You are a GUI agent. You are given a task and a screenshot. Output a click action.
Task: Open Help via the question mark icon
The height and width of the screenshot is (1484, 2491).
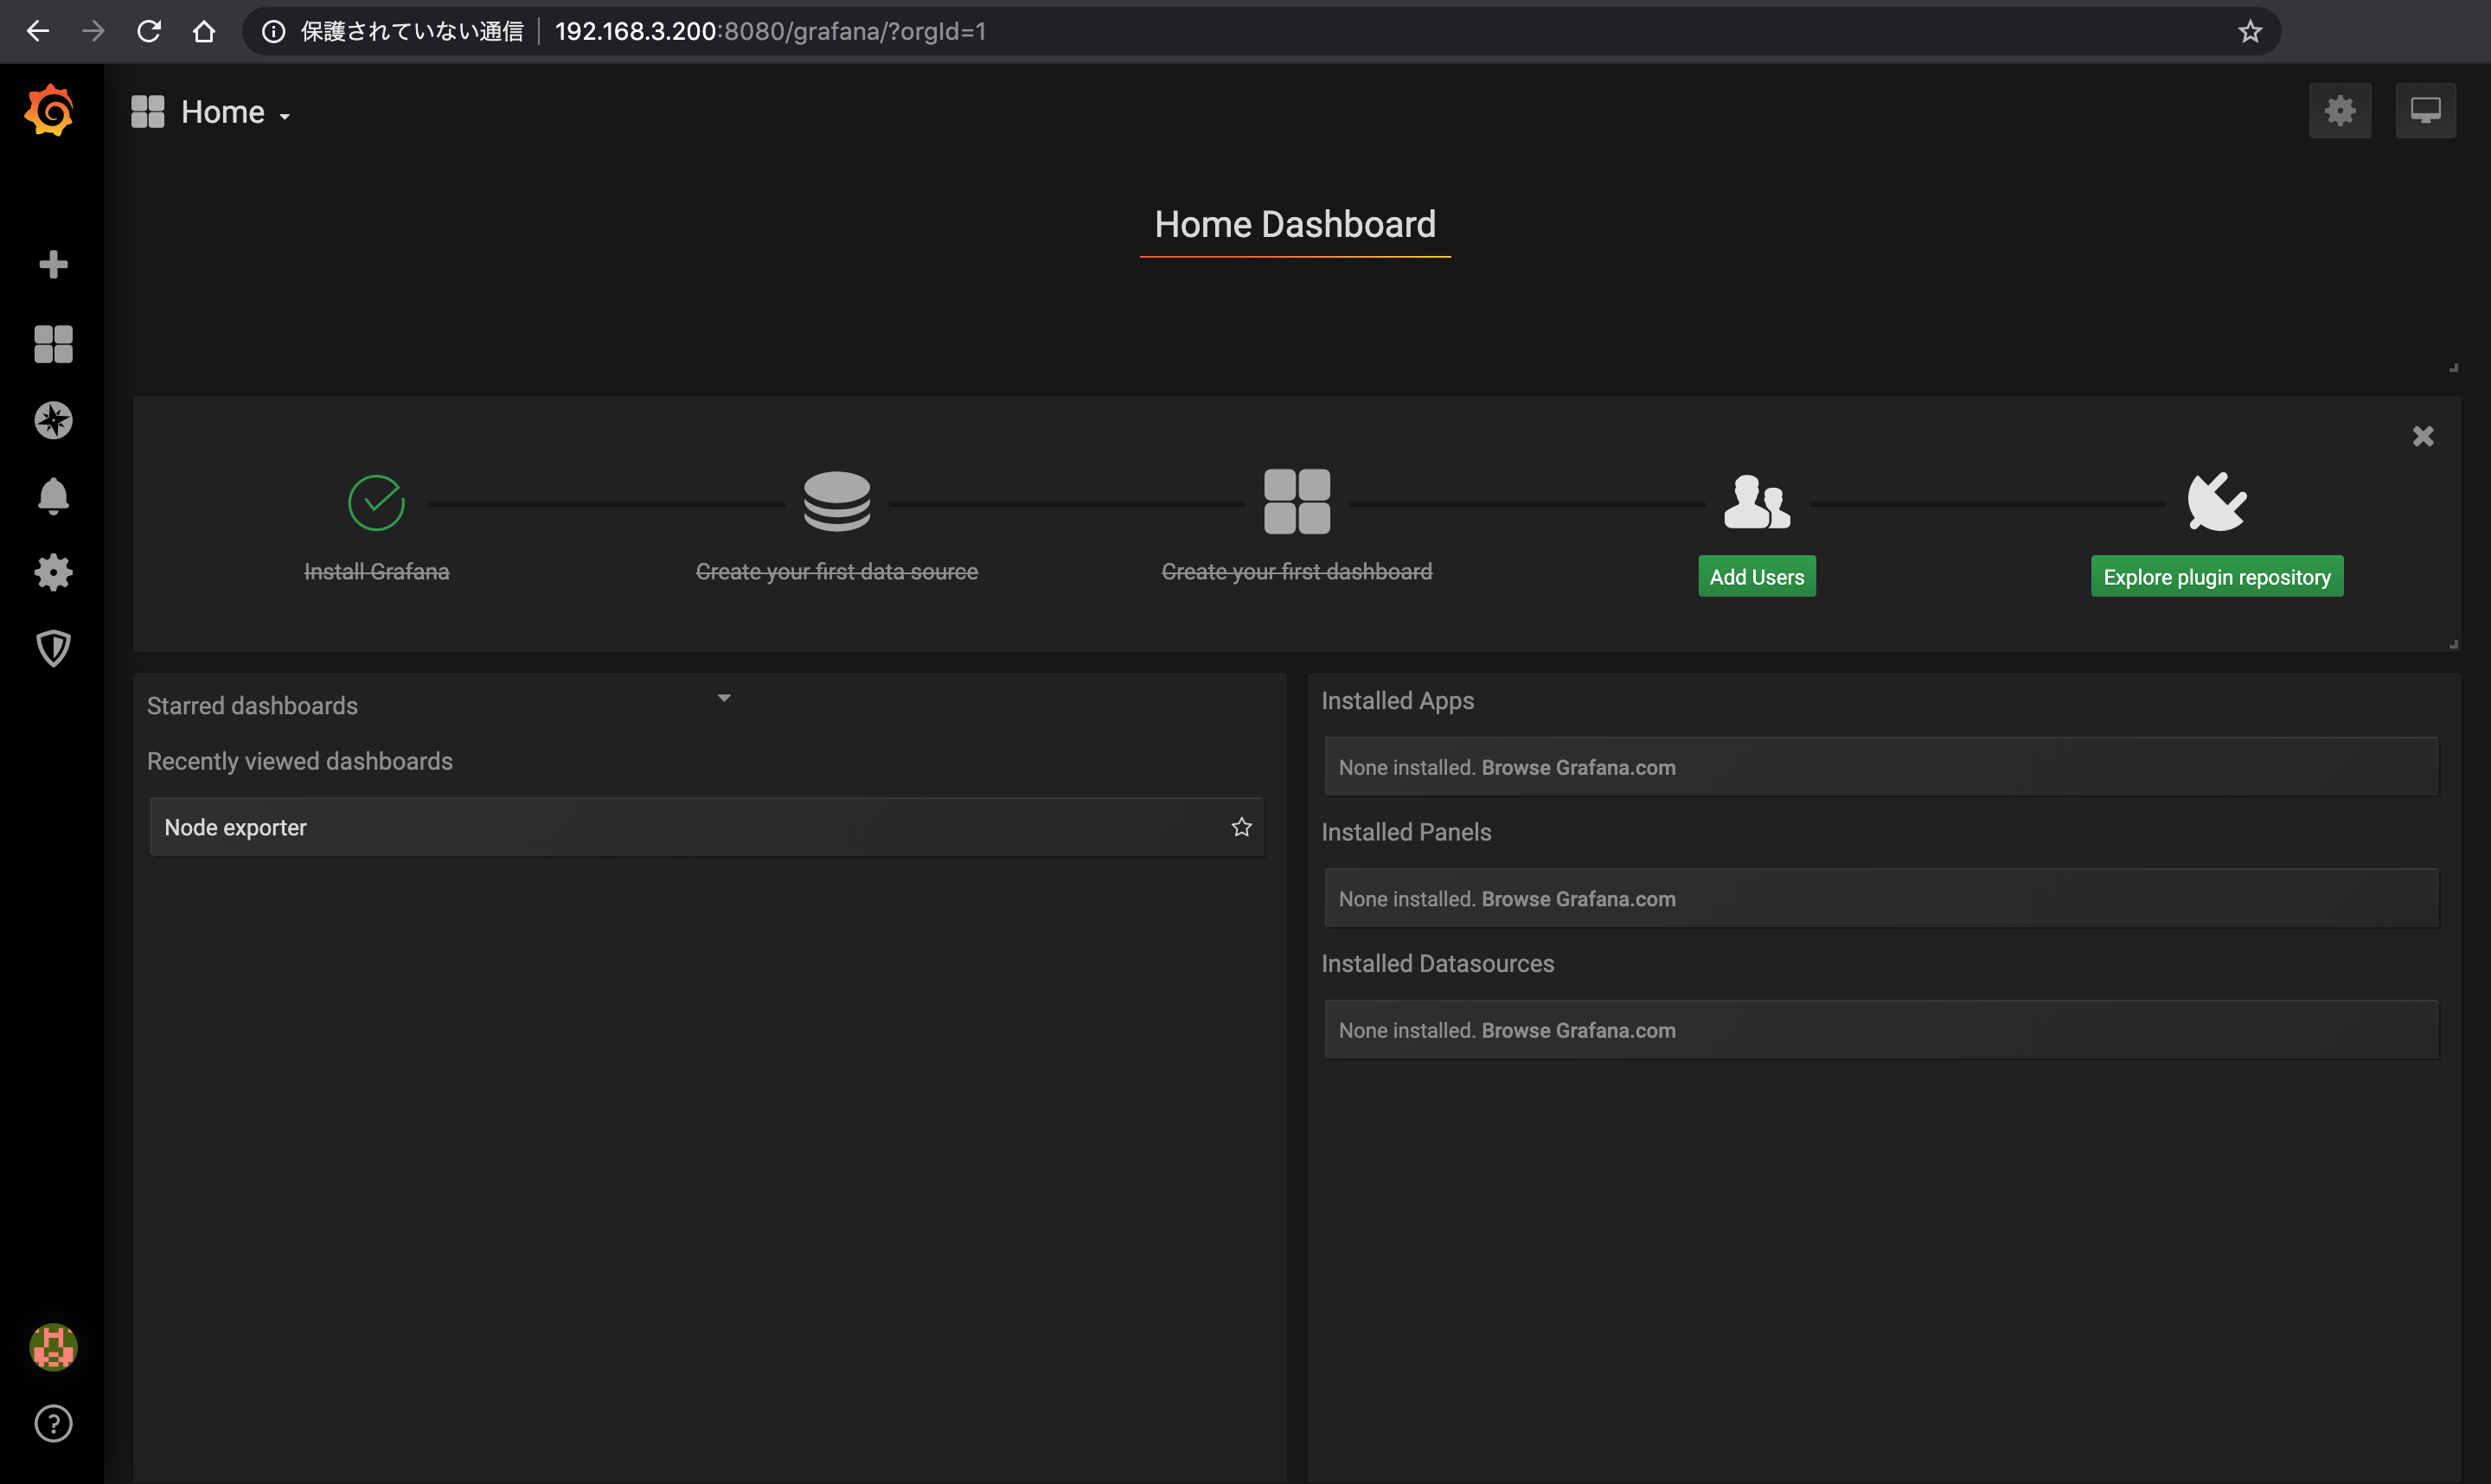click(53, 1423)
